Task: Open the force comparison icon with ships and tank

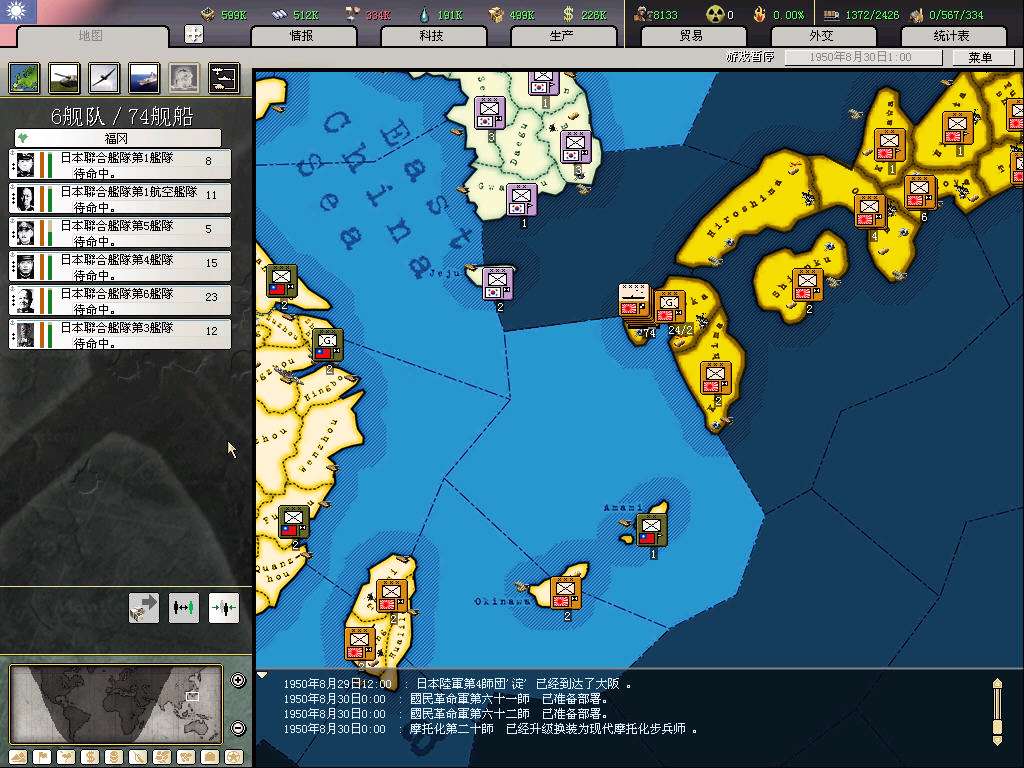Action: 223,78
